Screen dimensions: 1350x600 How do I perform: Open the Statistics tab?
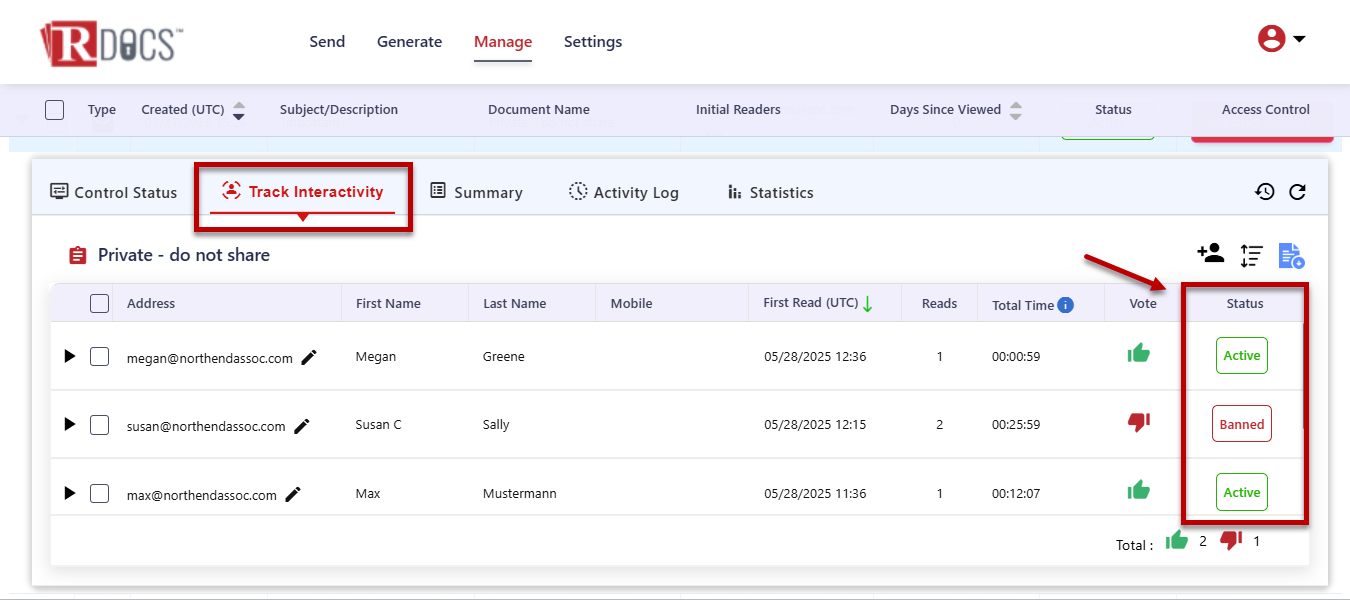point(770,192)
